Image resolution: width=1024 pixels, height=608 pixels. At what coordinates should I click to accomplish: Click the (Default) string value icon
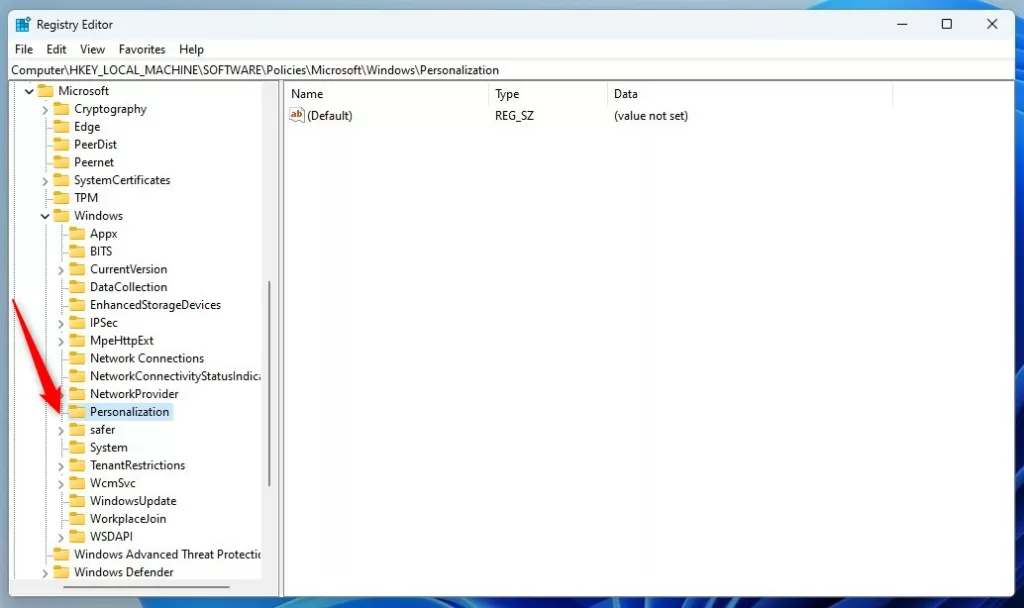tap(296, 115)
